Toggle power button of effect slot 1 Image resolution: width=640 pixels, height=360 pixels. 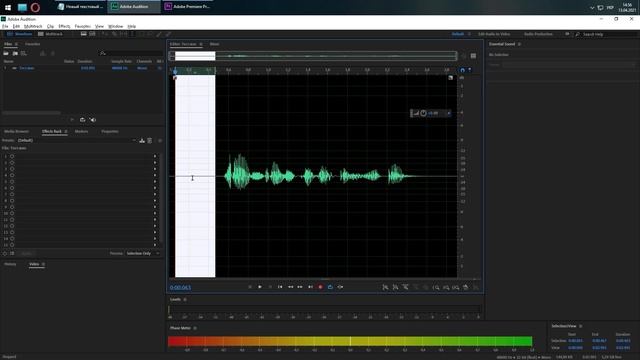click(12, 156)
